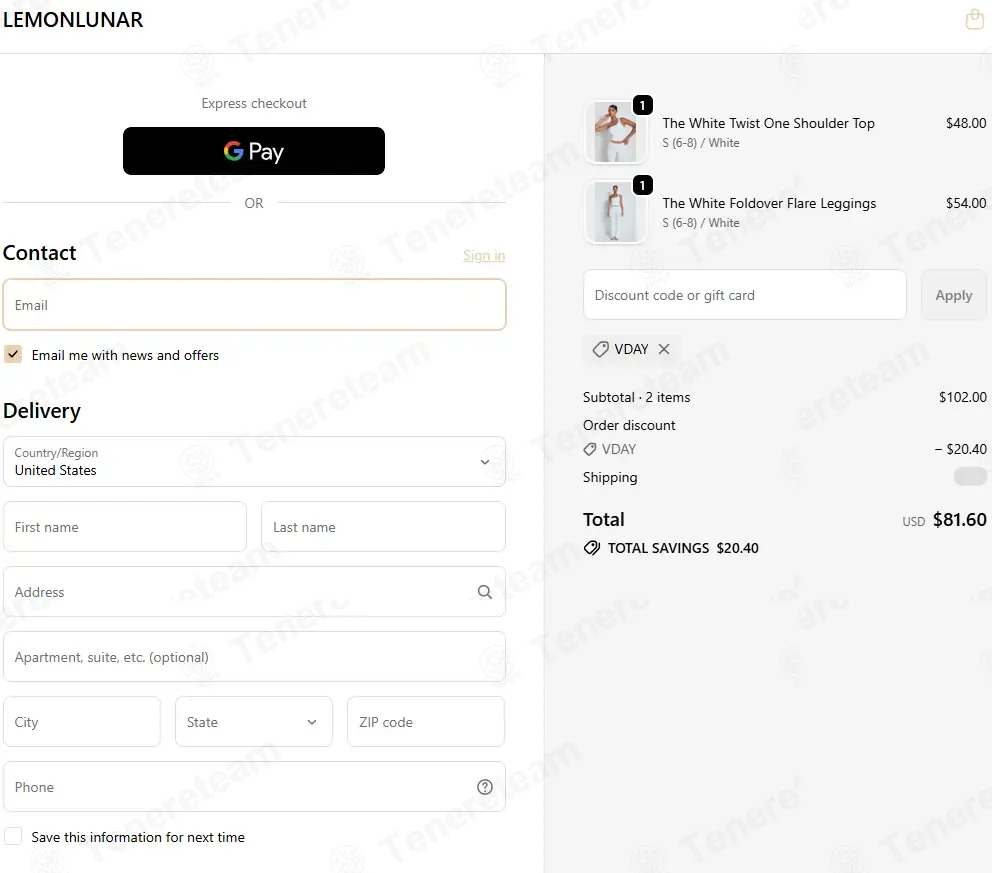Image resolution: width=992 pixels, height=873 pixels.
Task: Uncheck Email me with news and offers
Action: (x=13, y=354)
